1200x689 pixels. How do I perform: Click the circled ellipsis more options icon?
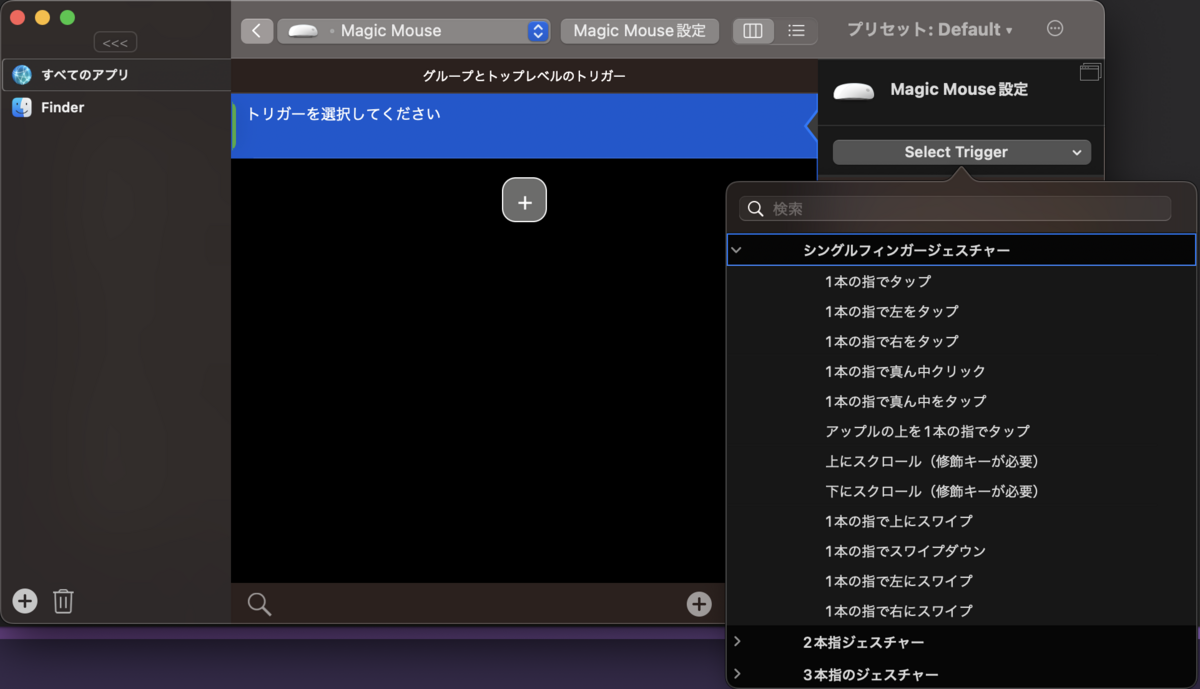pyautogui.click(x=1055, y=29)
